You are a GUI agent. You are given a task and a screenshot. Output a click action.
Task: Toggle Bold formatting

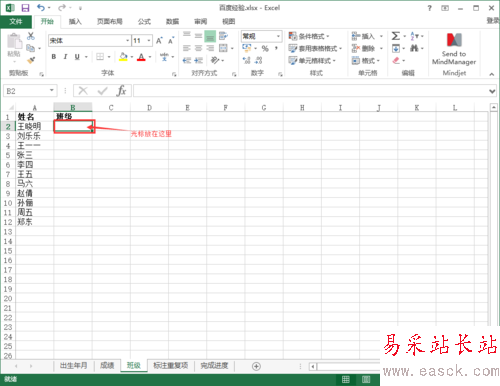[54, 57]
